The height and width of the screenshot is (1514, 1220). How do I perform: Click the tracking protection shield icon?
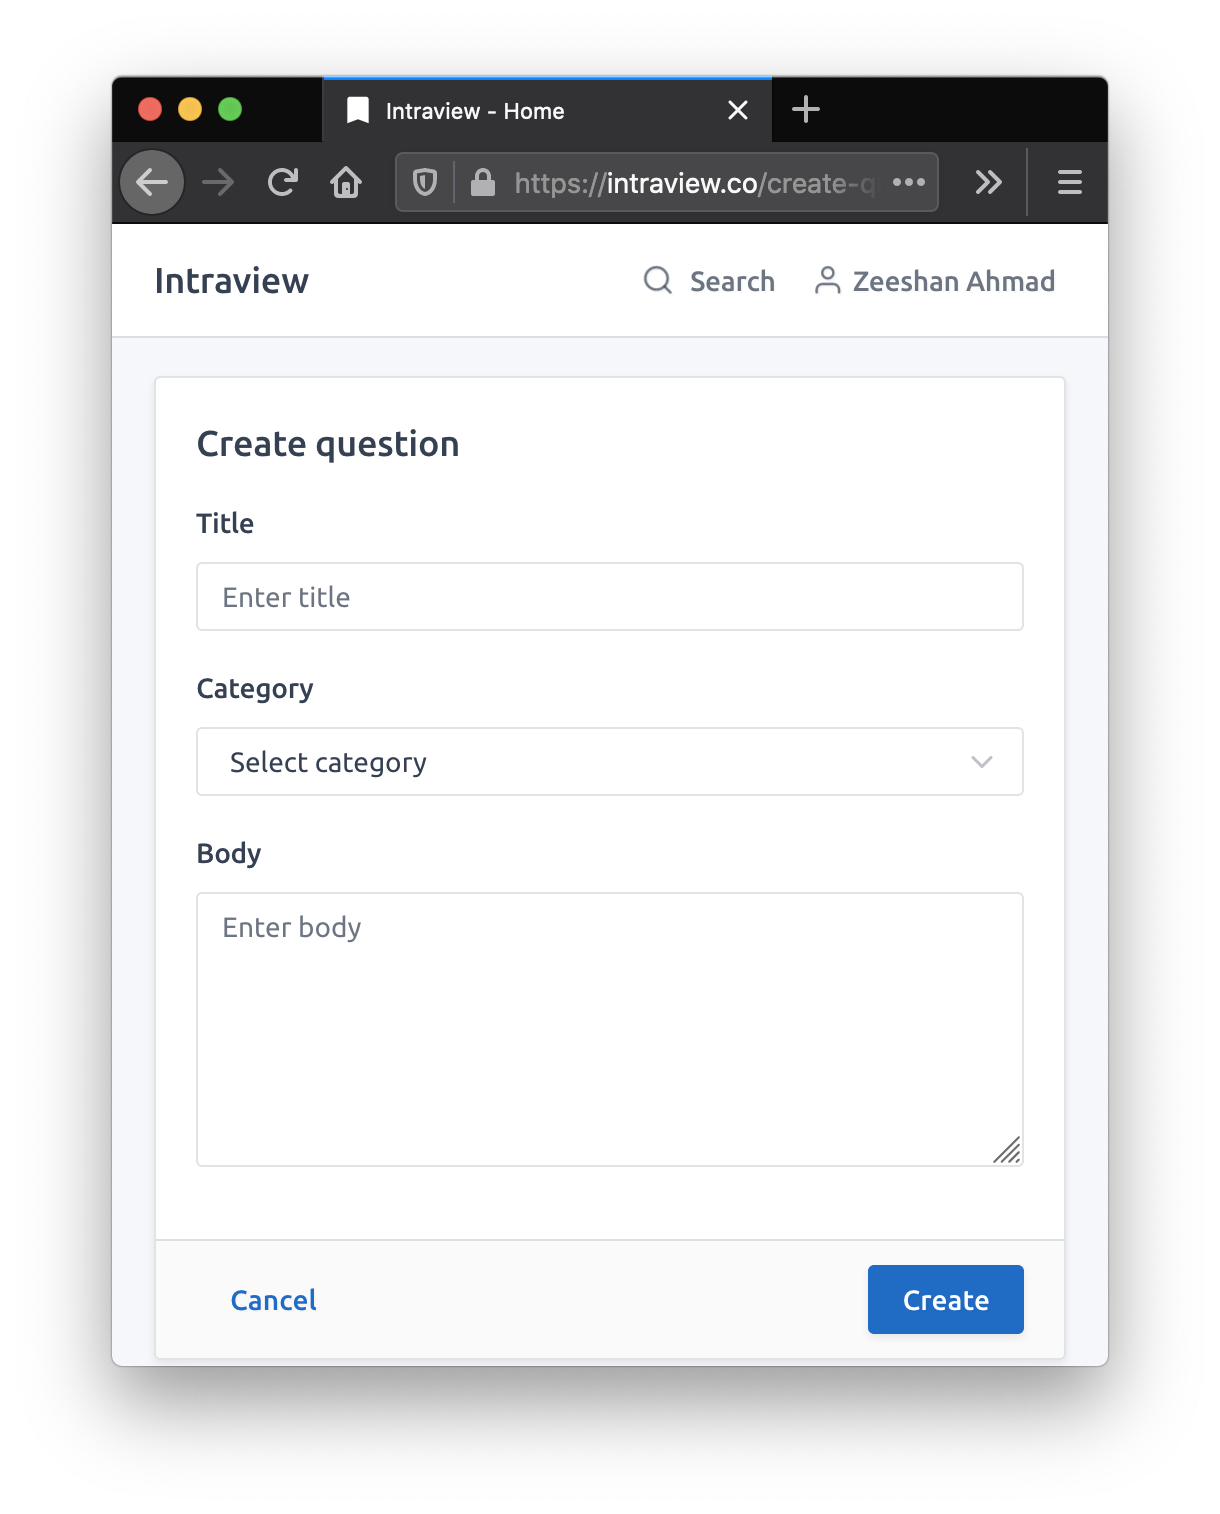424,182
